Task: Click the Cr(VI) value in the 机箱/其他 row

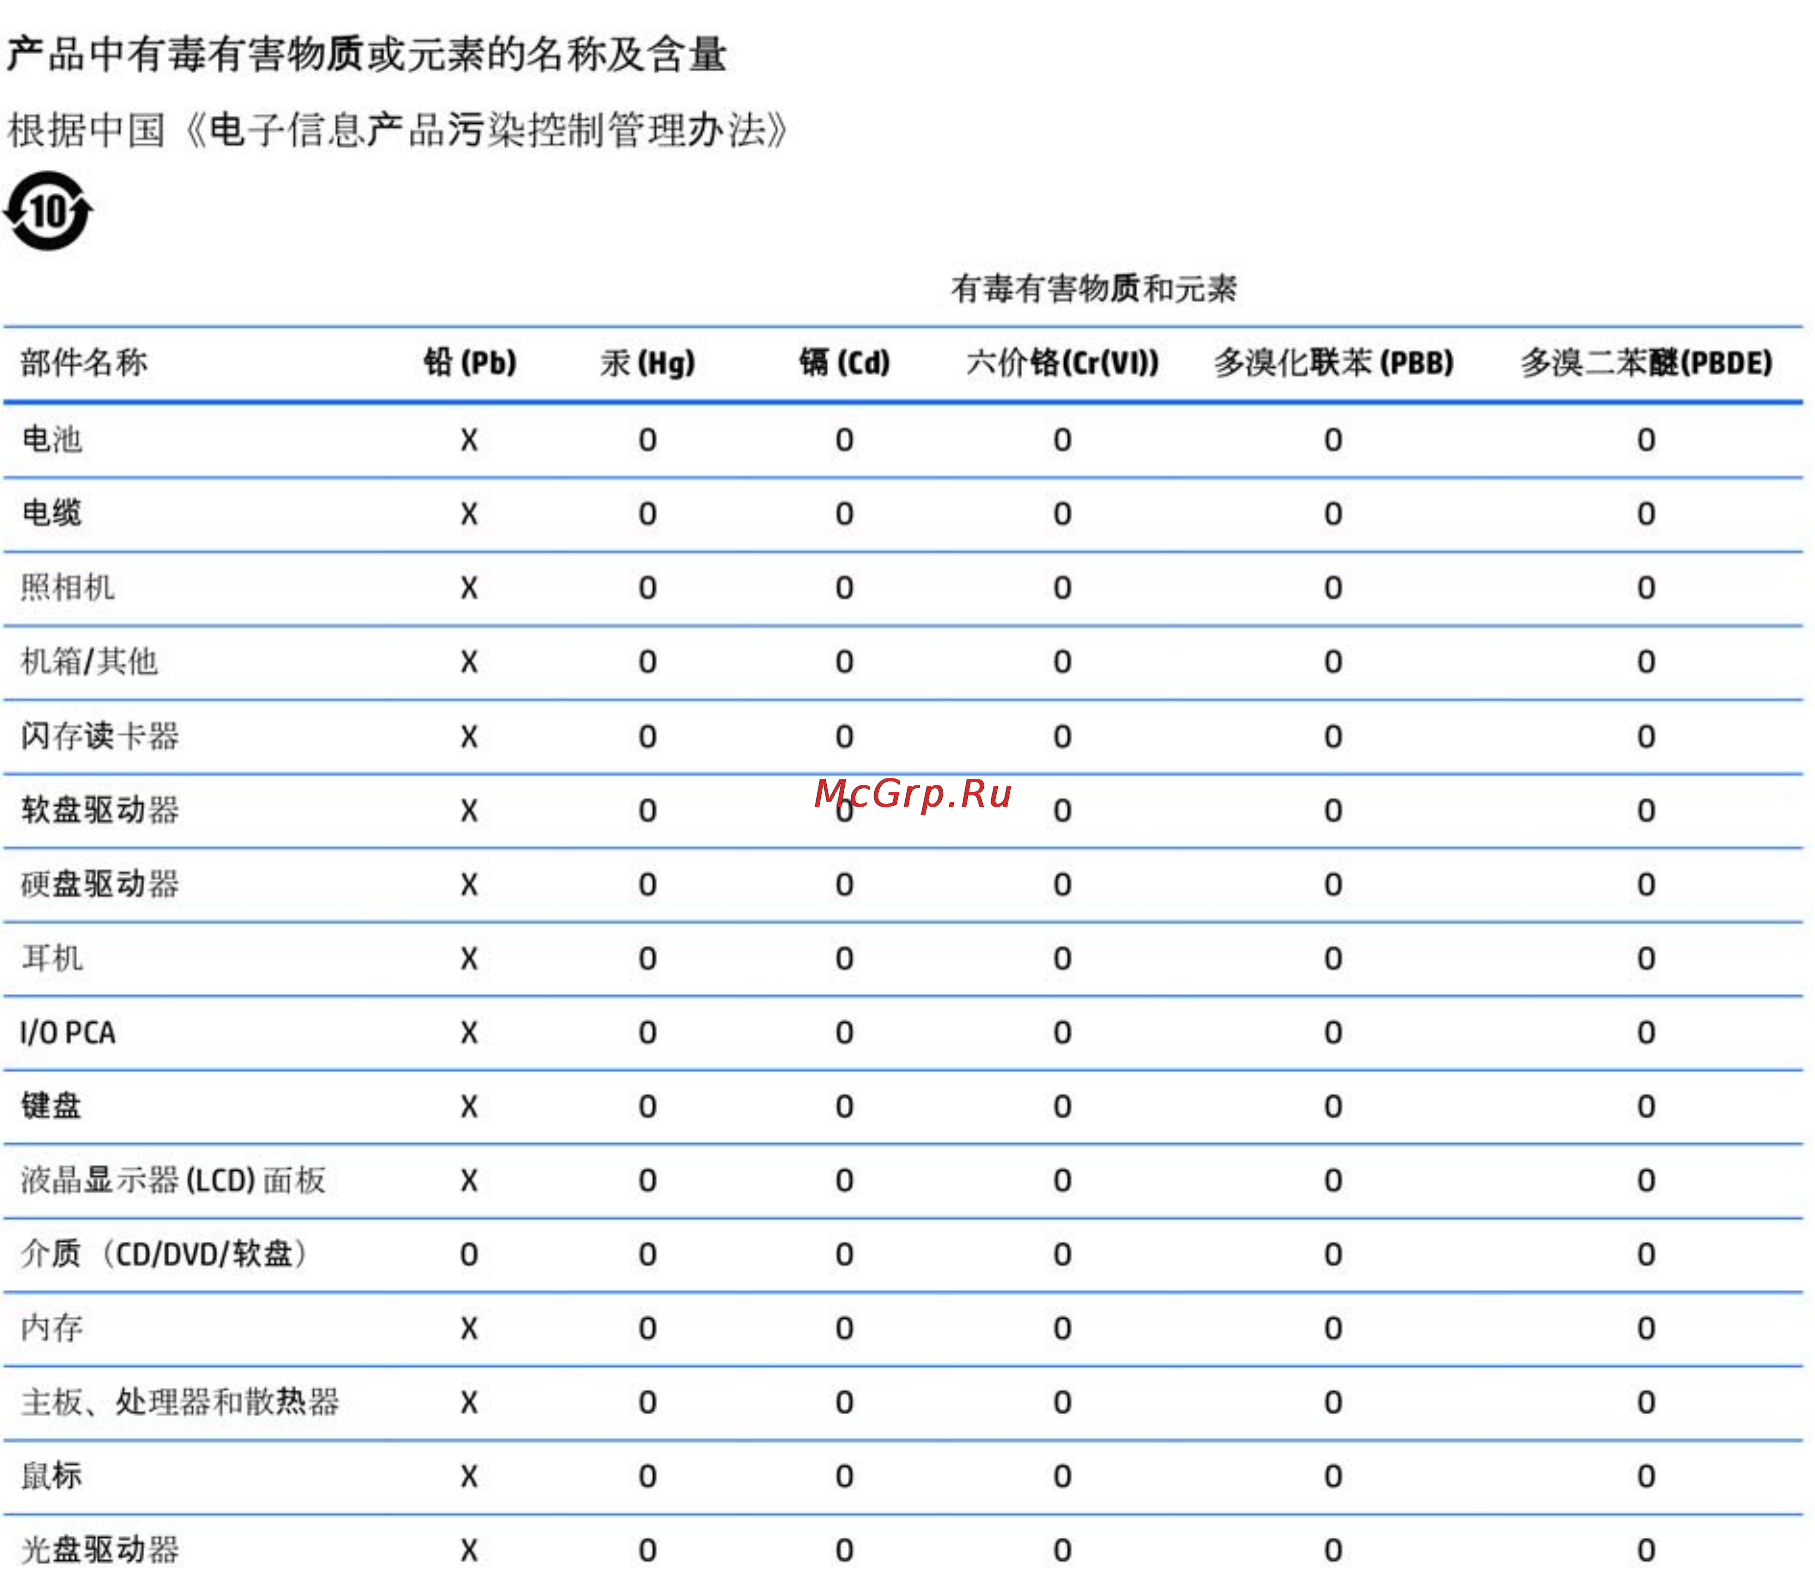Action: [1063, 662]
